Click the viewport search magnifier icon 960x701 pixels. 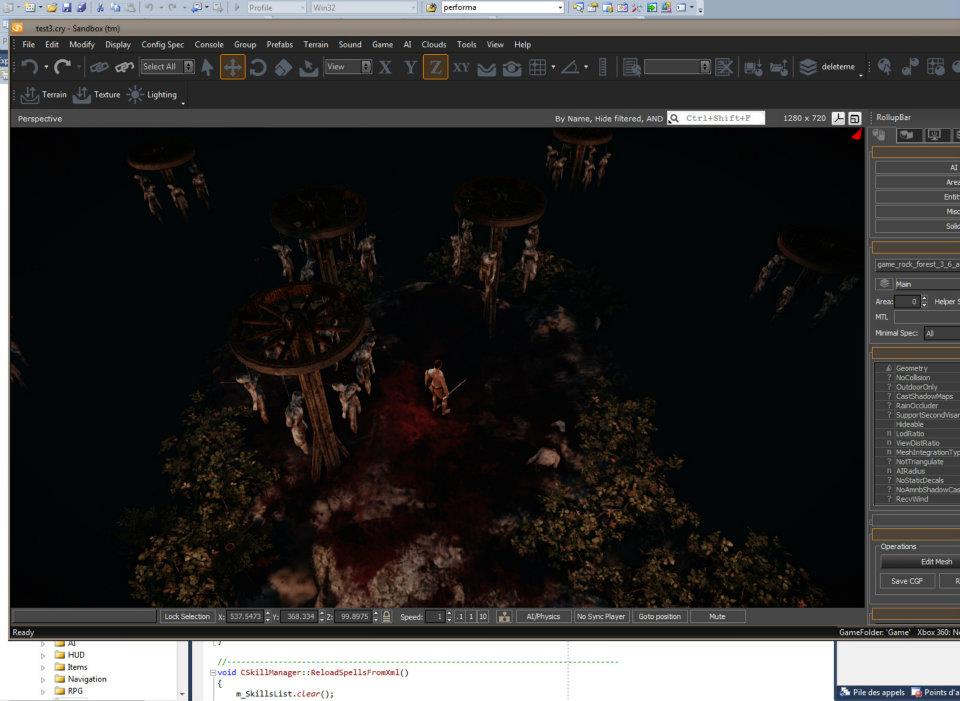(674, 118)
